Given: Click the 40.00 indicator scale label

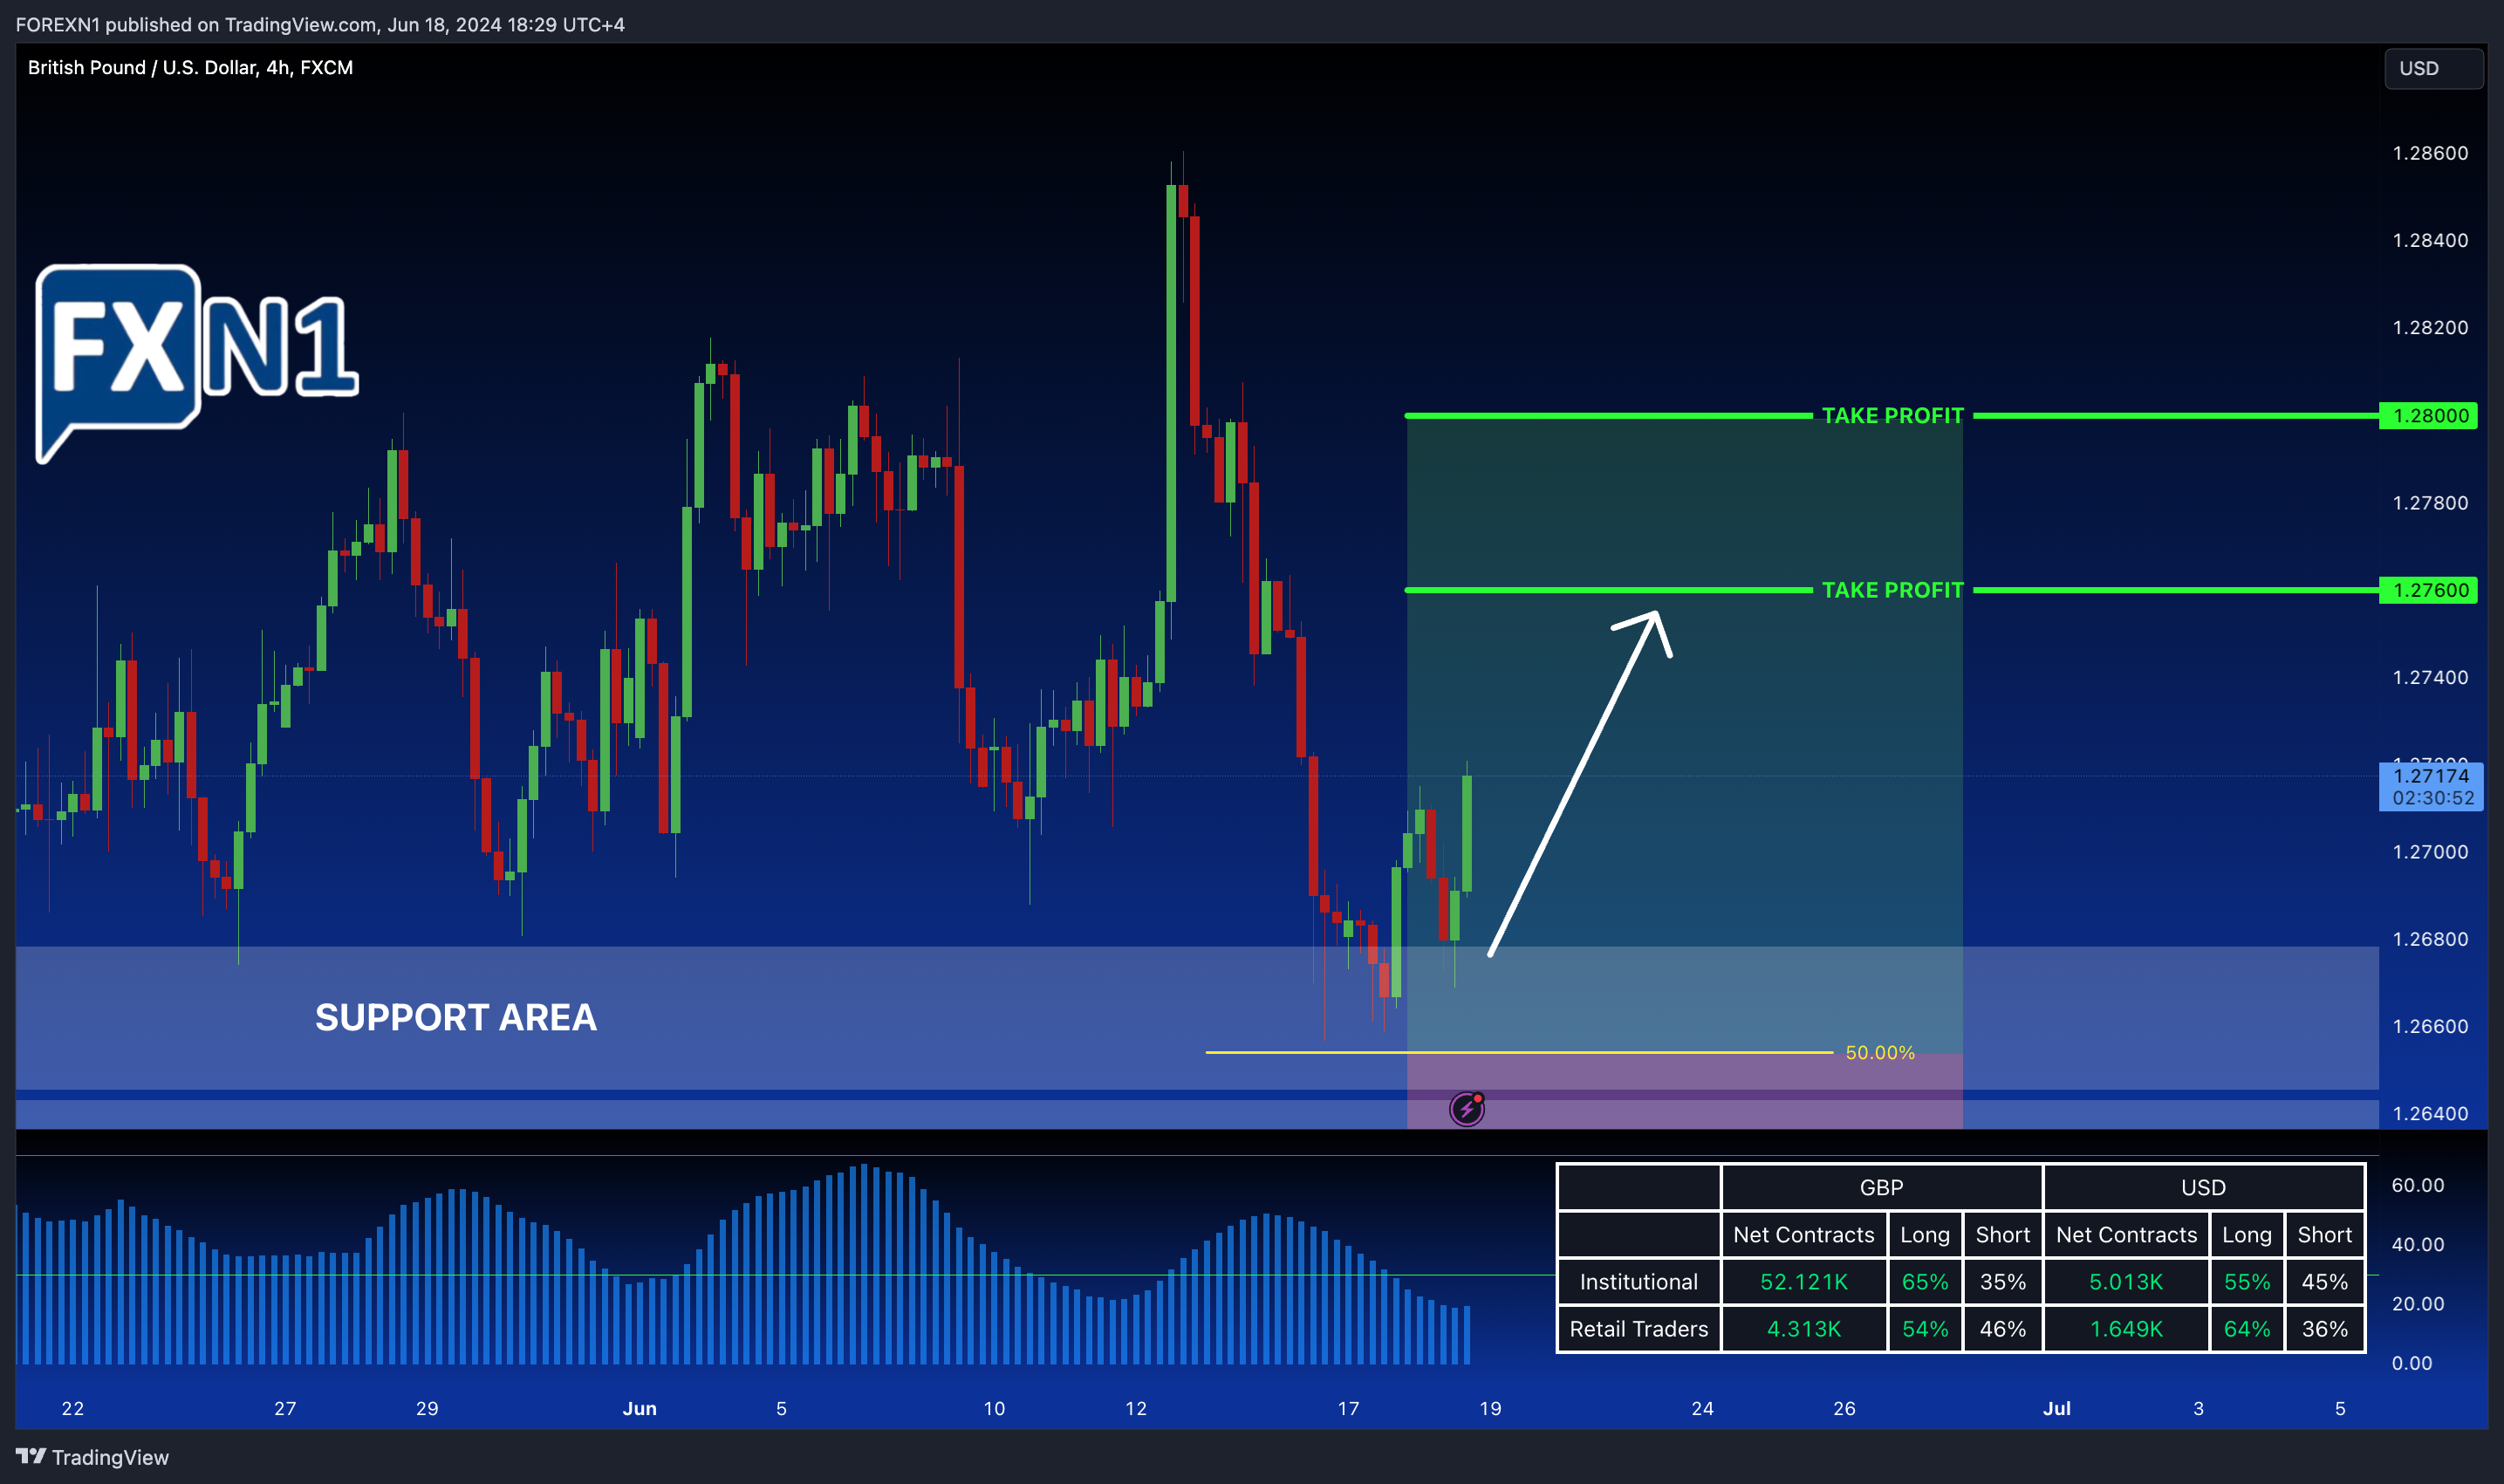Looking at the screenshot, I should pyautogui.click(x=2418, y=1244).
